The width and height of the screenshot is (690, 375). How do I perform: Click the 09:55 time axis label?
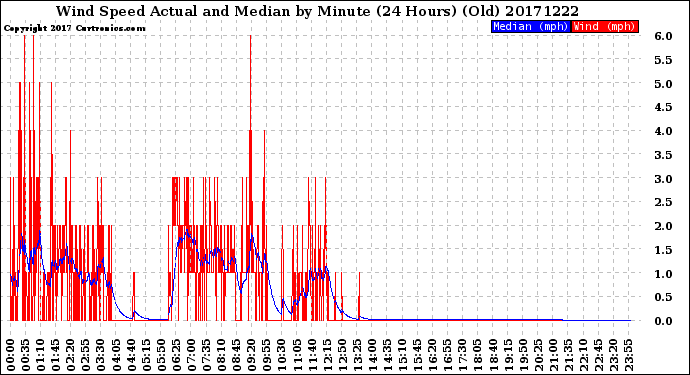point(267,355)
